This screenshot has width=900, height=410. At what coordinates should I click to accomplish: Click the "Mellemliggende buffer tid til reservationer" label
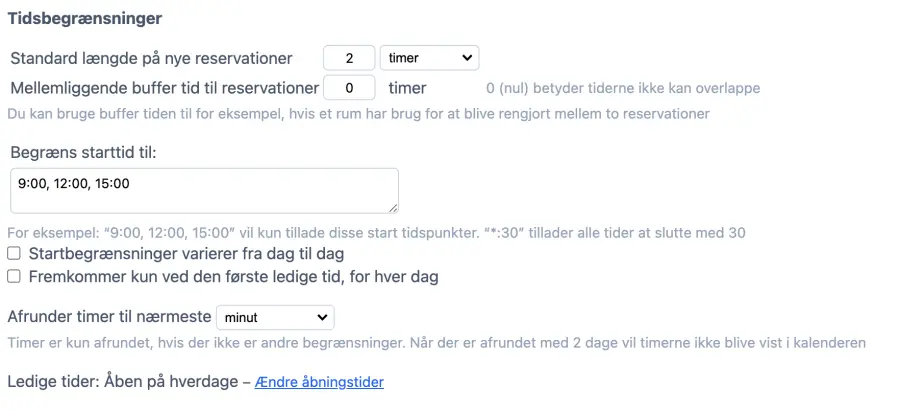pos(163,88)
